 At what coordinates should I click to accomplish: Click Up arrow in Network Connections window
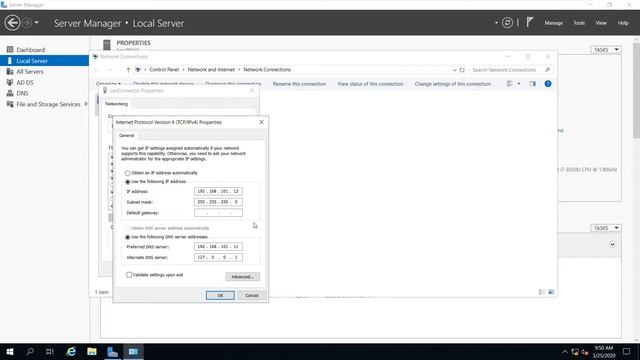[128, 70]
